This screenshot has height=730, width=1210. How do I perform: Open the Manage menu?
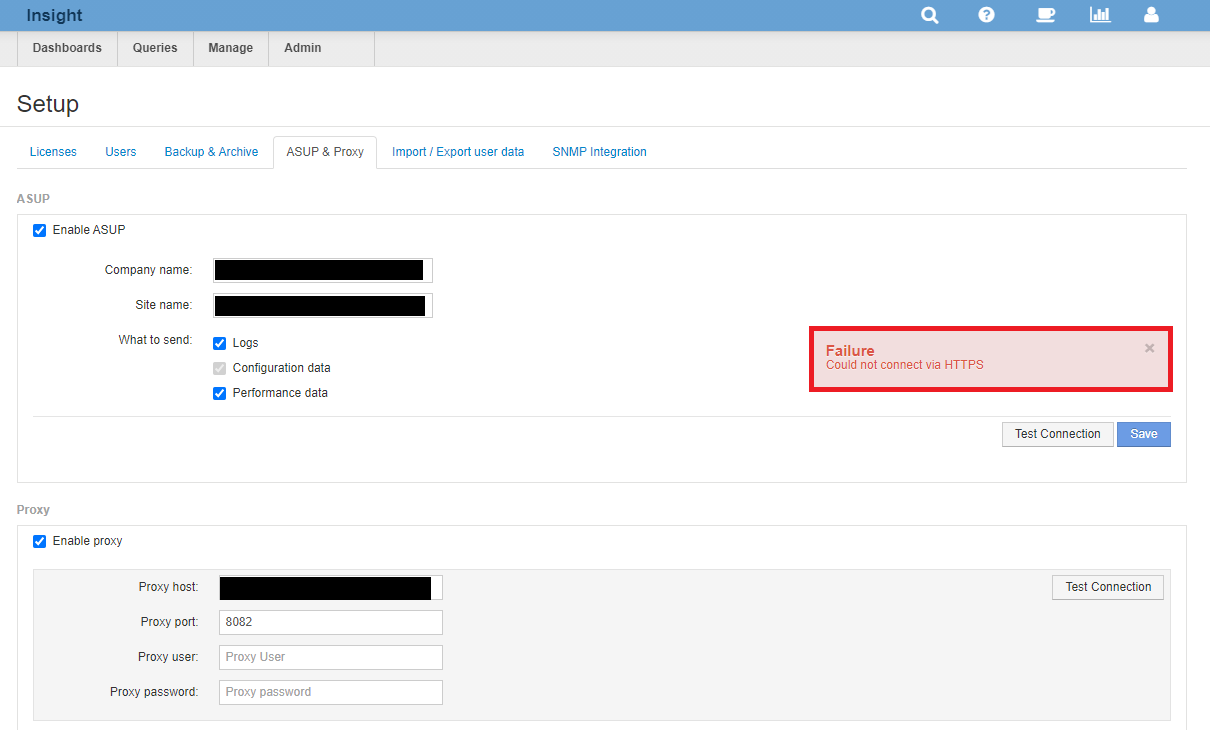pos(230,48)
